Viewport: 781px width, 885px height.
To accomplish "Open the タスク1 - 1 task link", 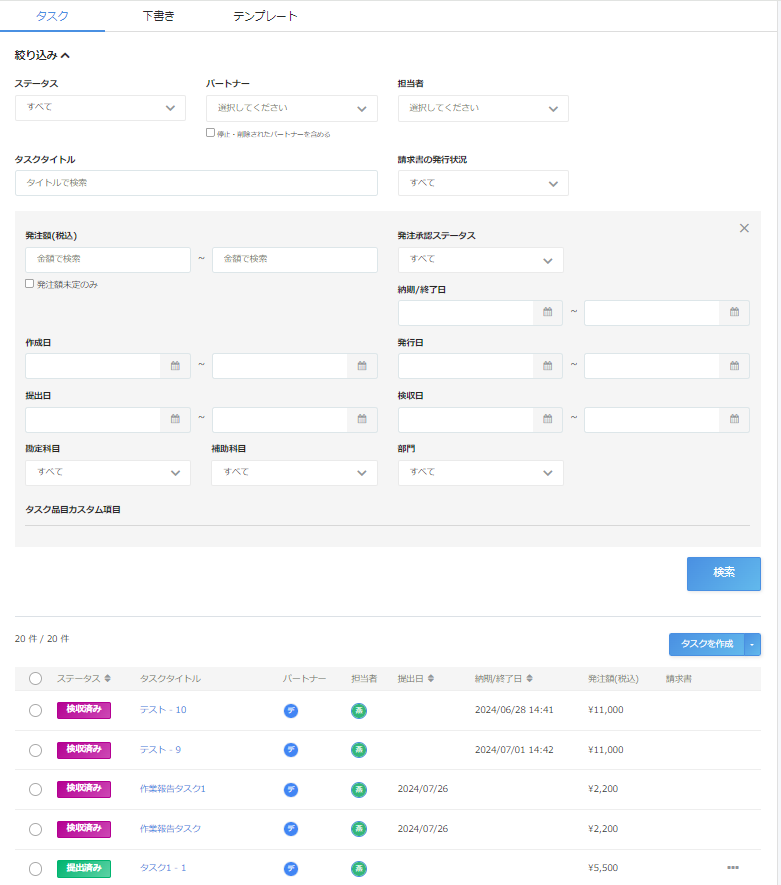I will [163, 868].
